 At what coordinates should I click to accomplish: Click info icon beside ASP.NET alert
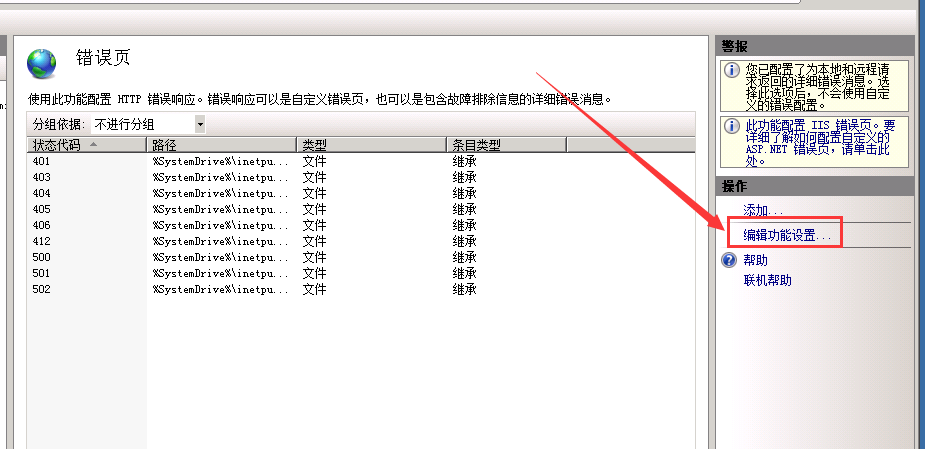[x=731, y=125]
